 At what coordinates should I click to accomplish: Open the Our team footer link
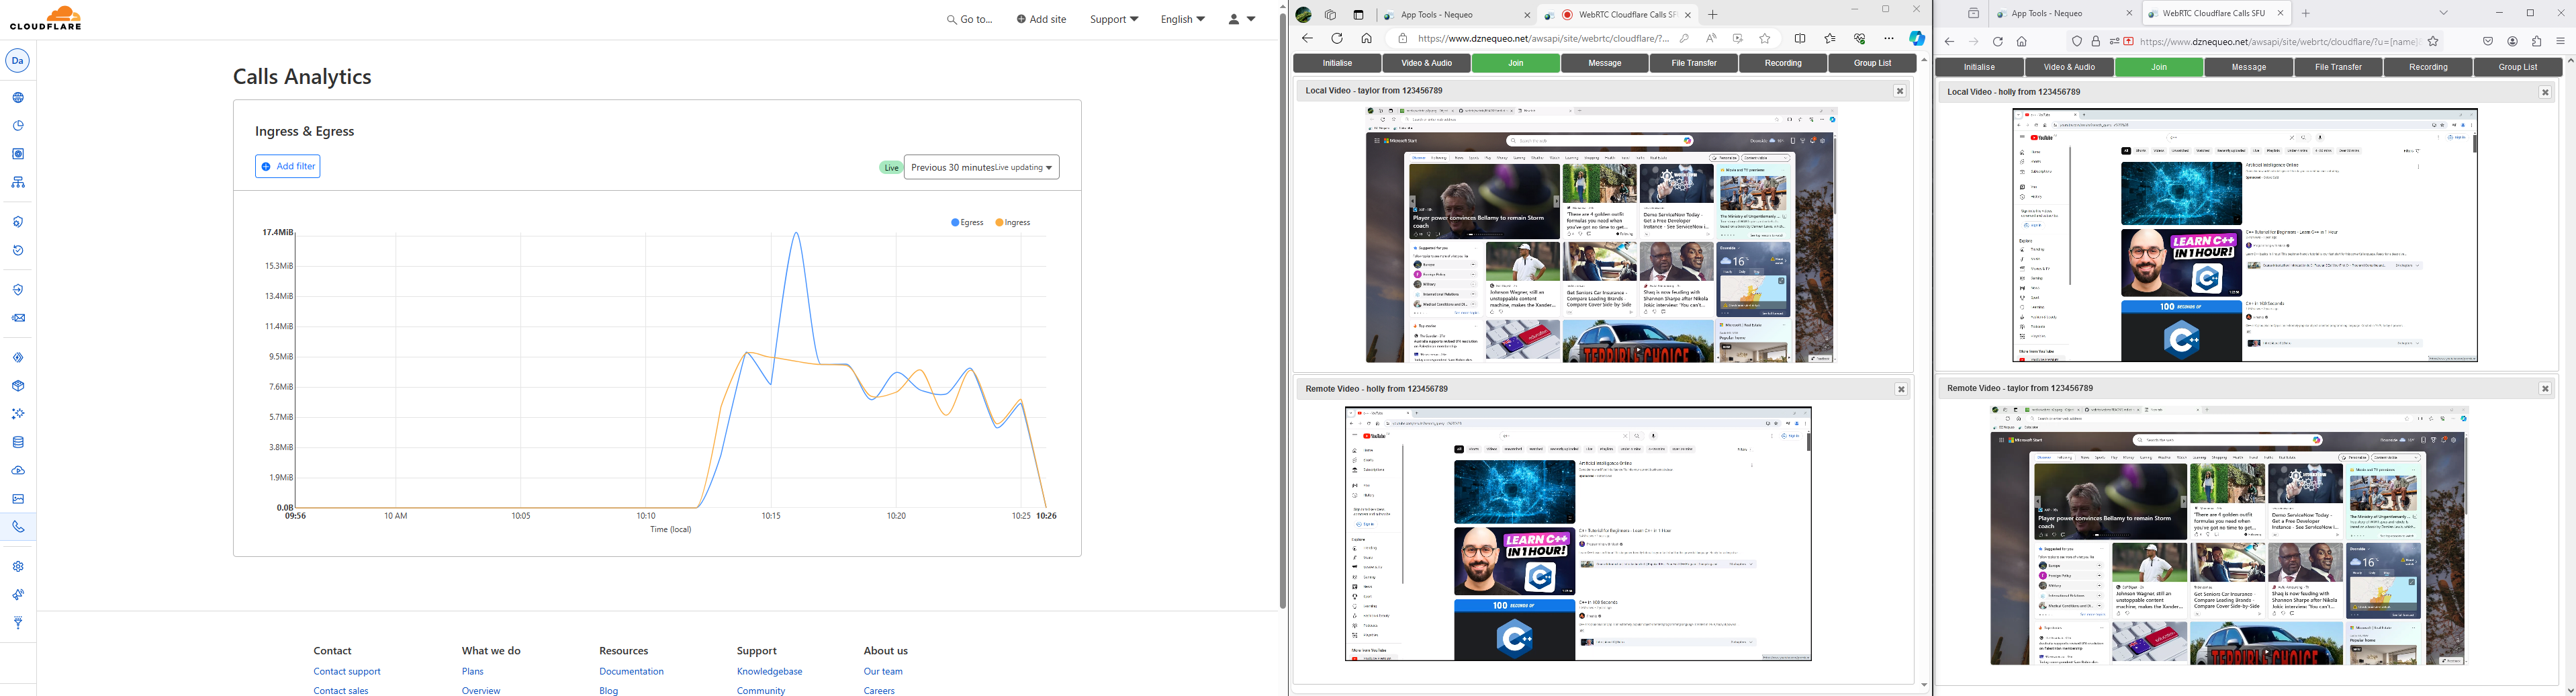883,671
